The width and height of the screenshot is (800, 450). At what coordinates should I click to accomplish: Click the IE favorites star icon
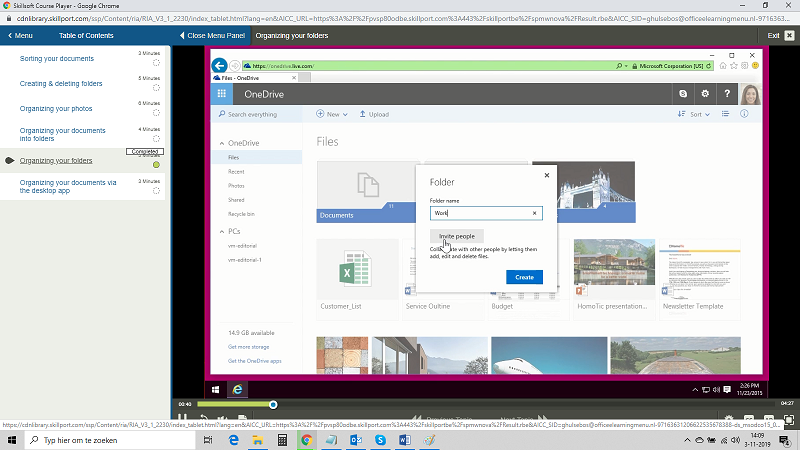coord(734,66)
